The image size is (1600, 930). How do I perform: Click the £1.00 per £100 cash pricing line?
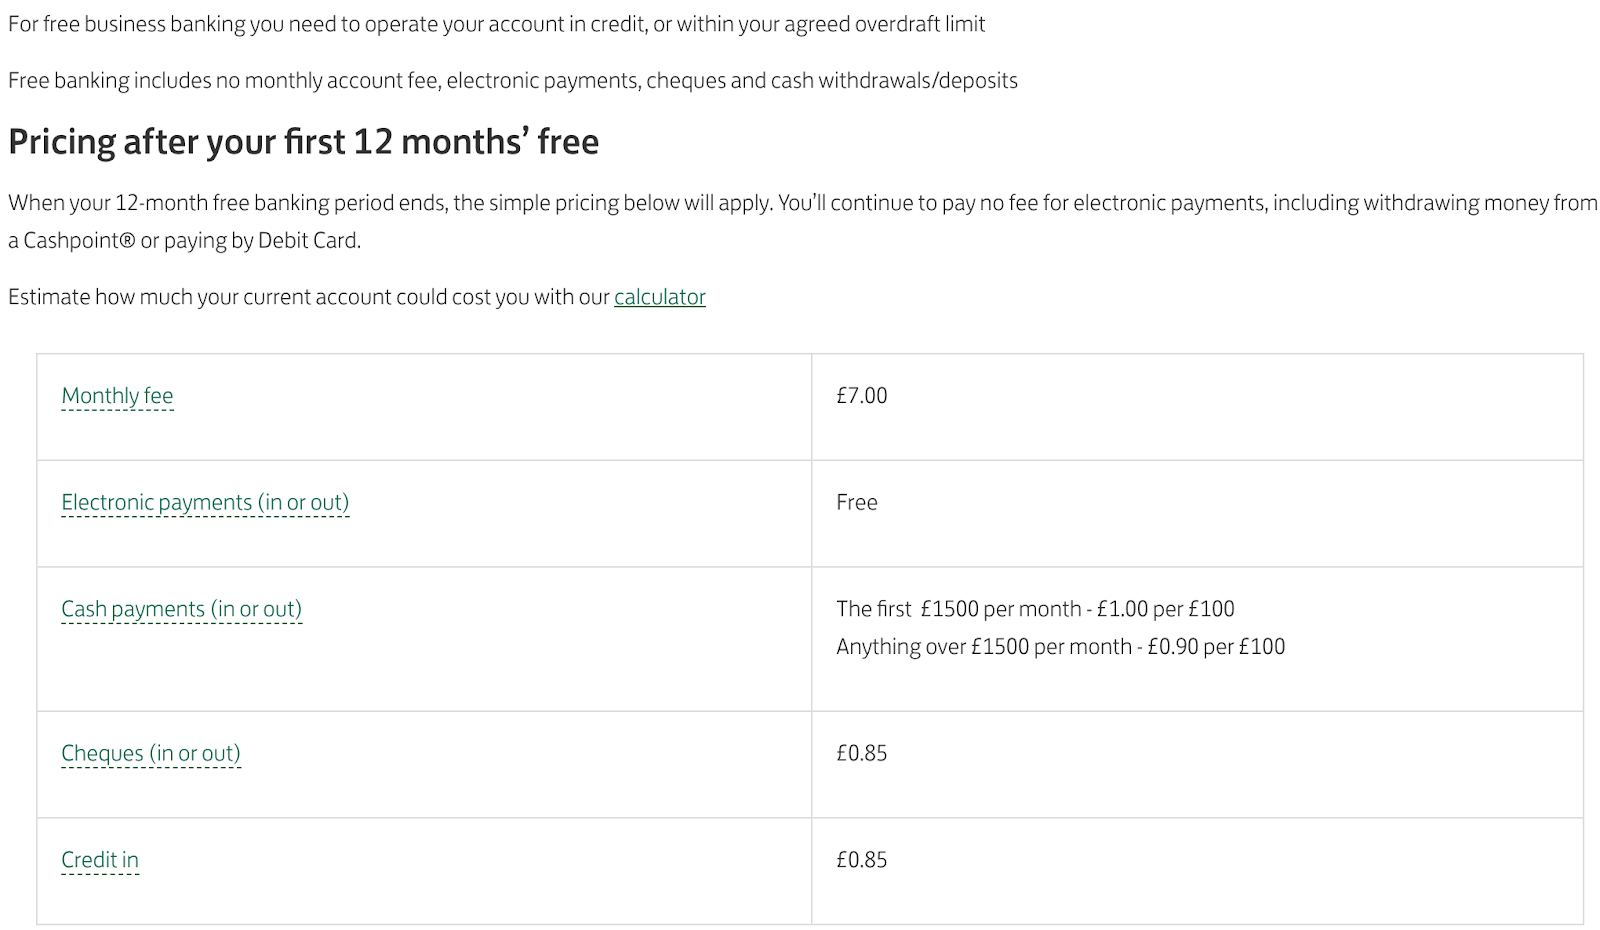pos(1035,609)
